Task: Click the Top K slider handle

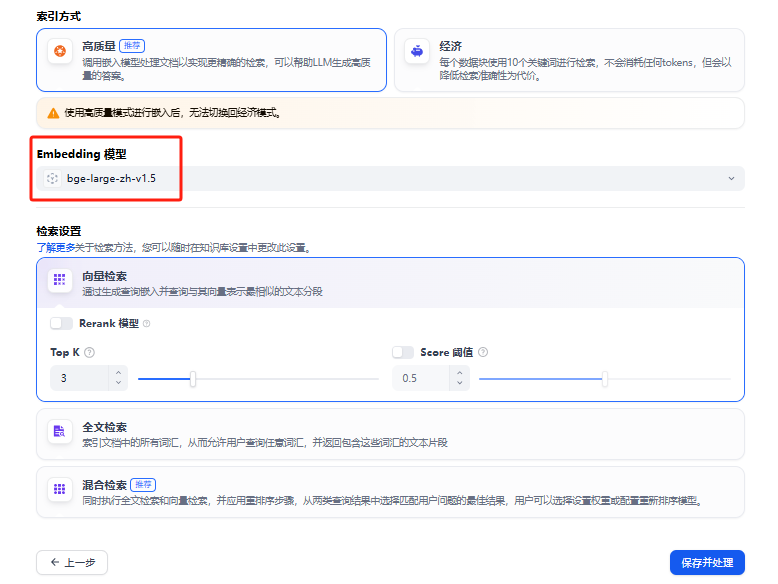Action: coord(193,378)
